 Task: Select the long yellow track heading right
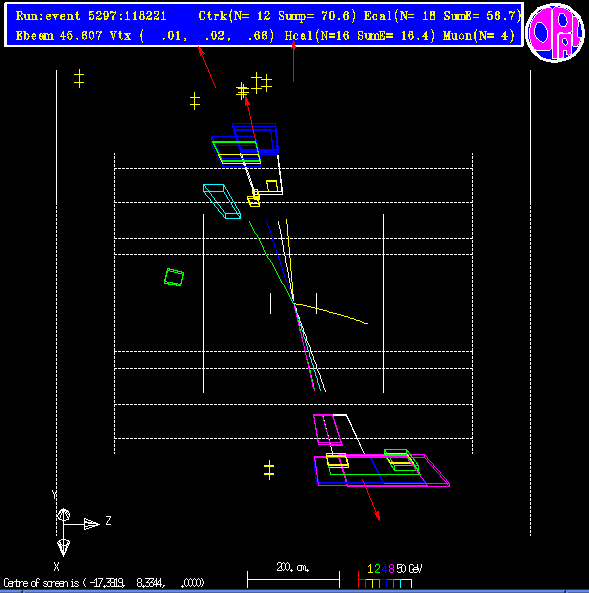331,313
